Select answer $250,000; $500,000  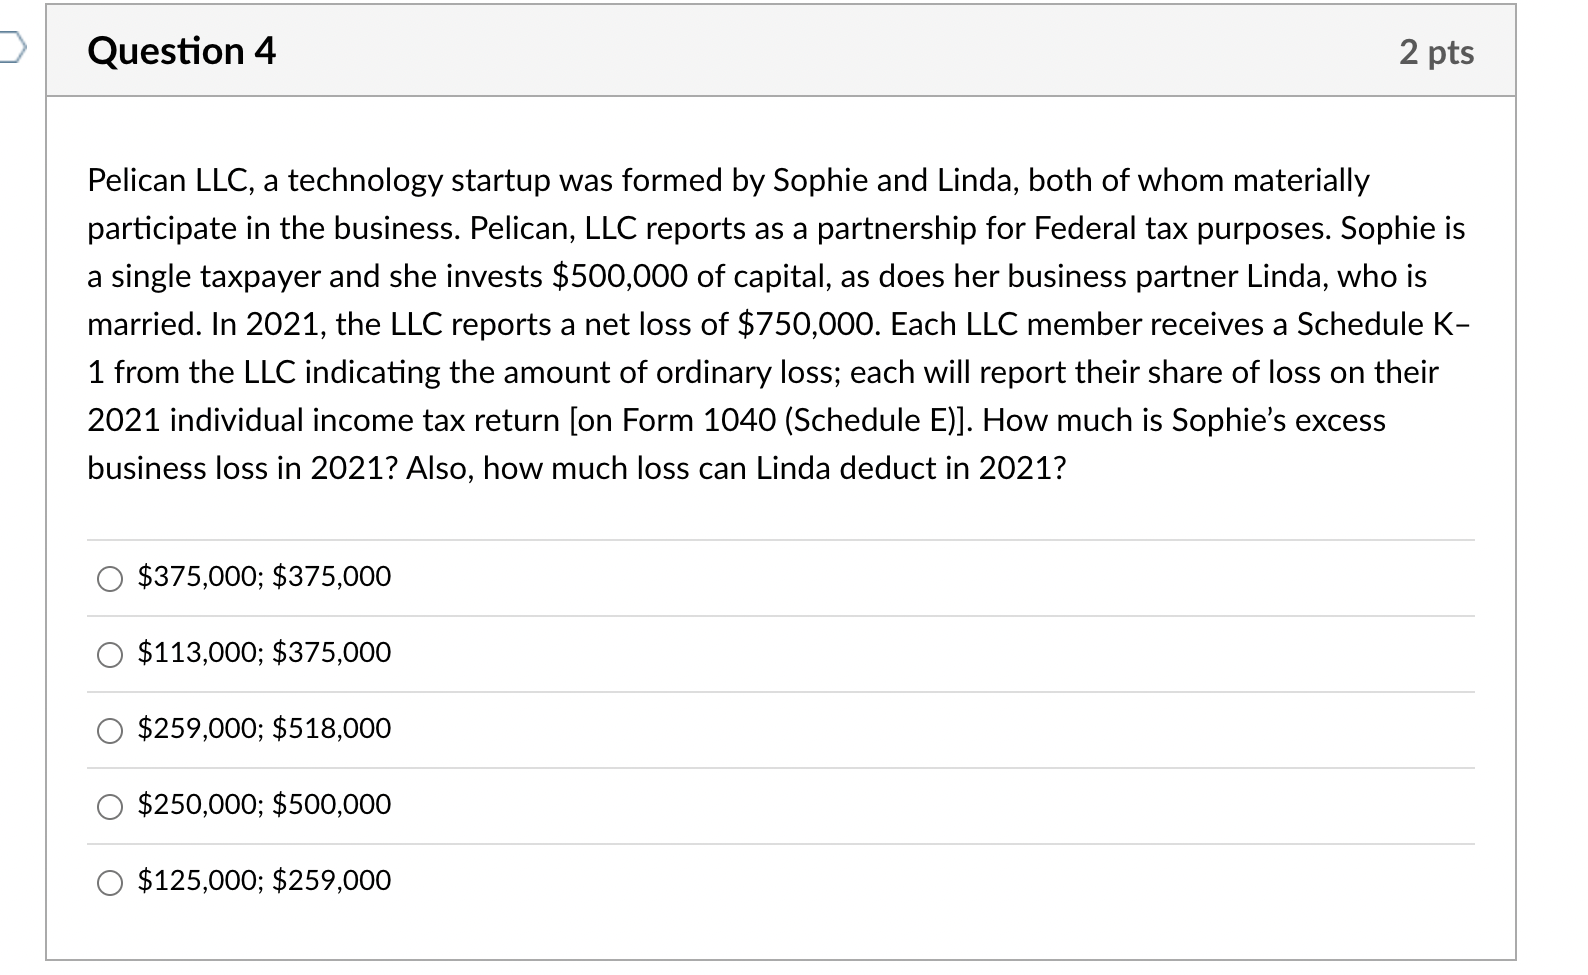click(x=265, y=805)
